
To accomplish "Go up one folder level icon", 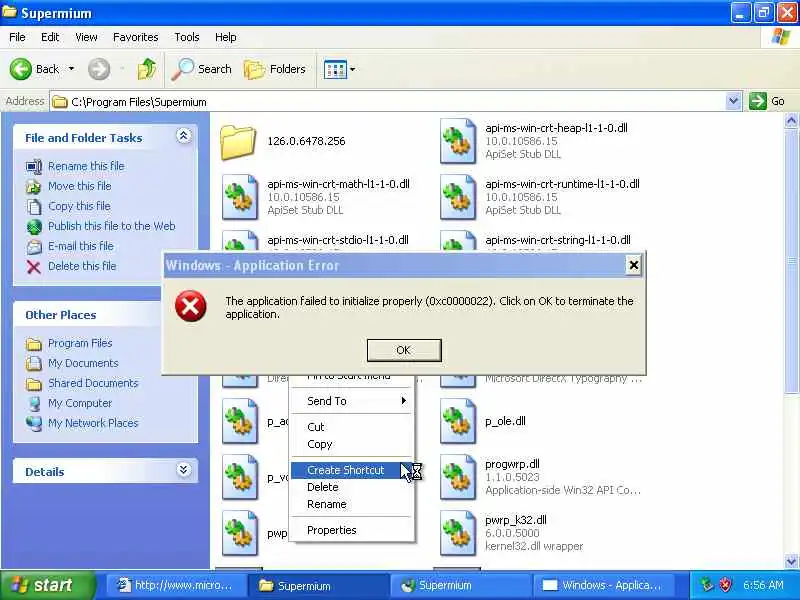I will click(x=147, y=69).
